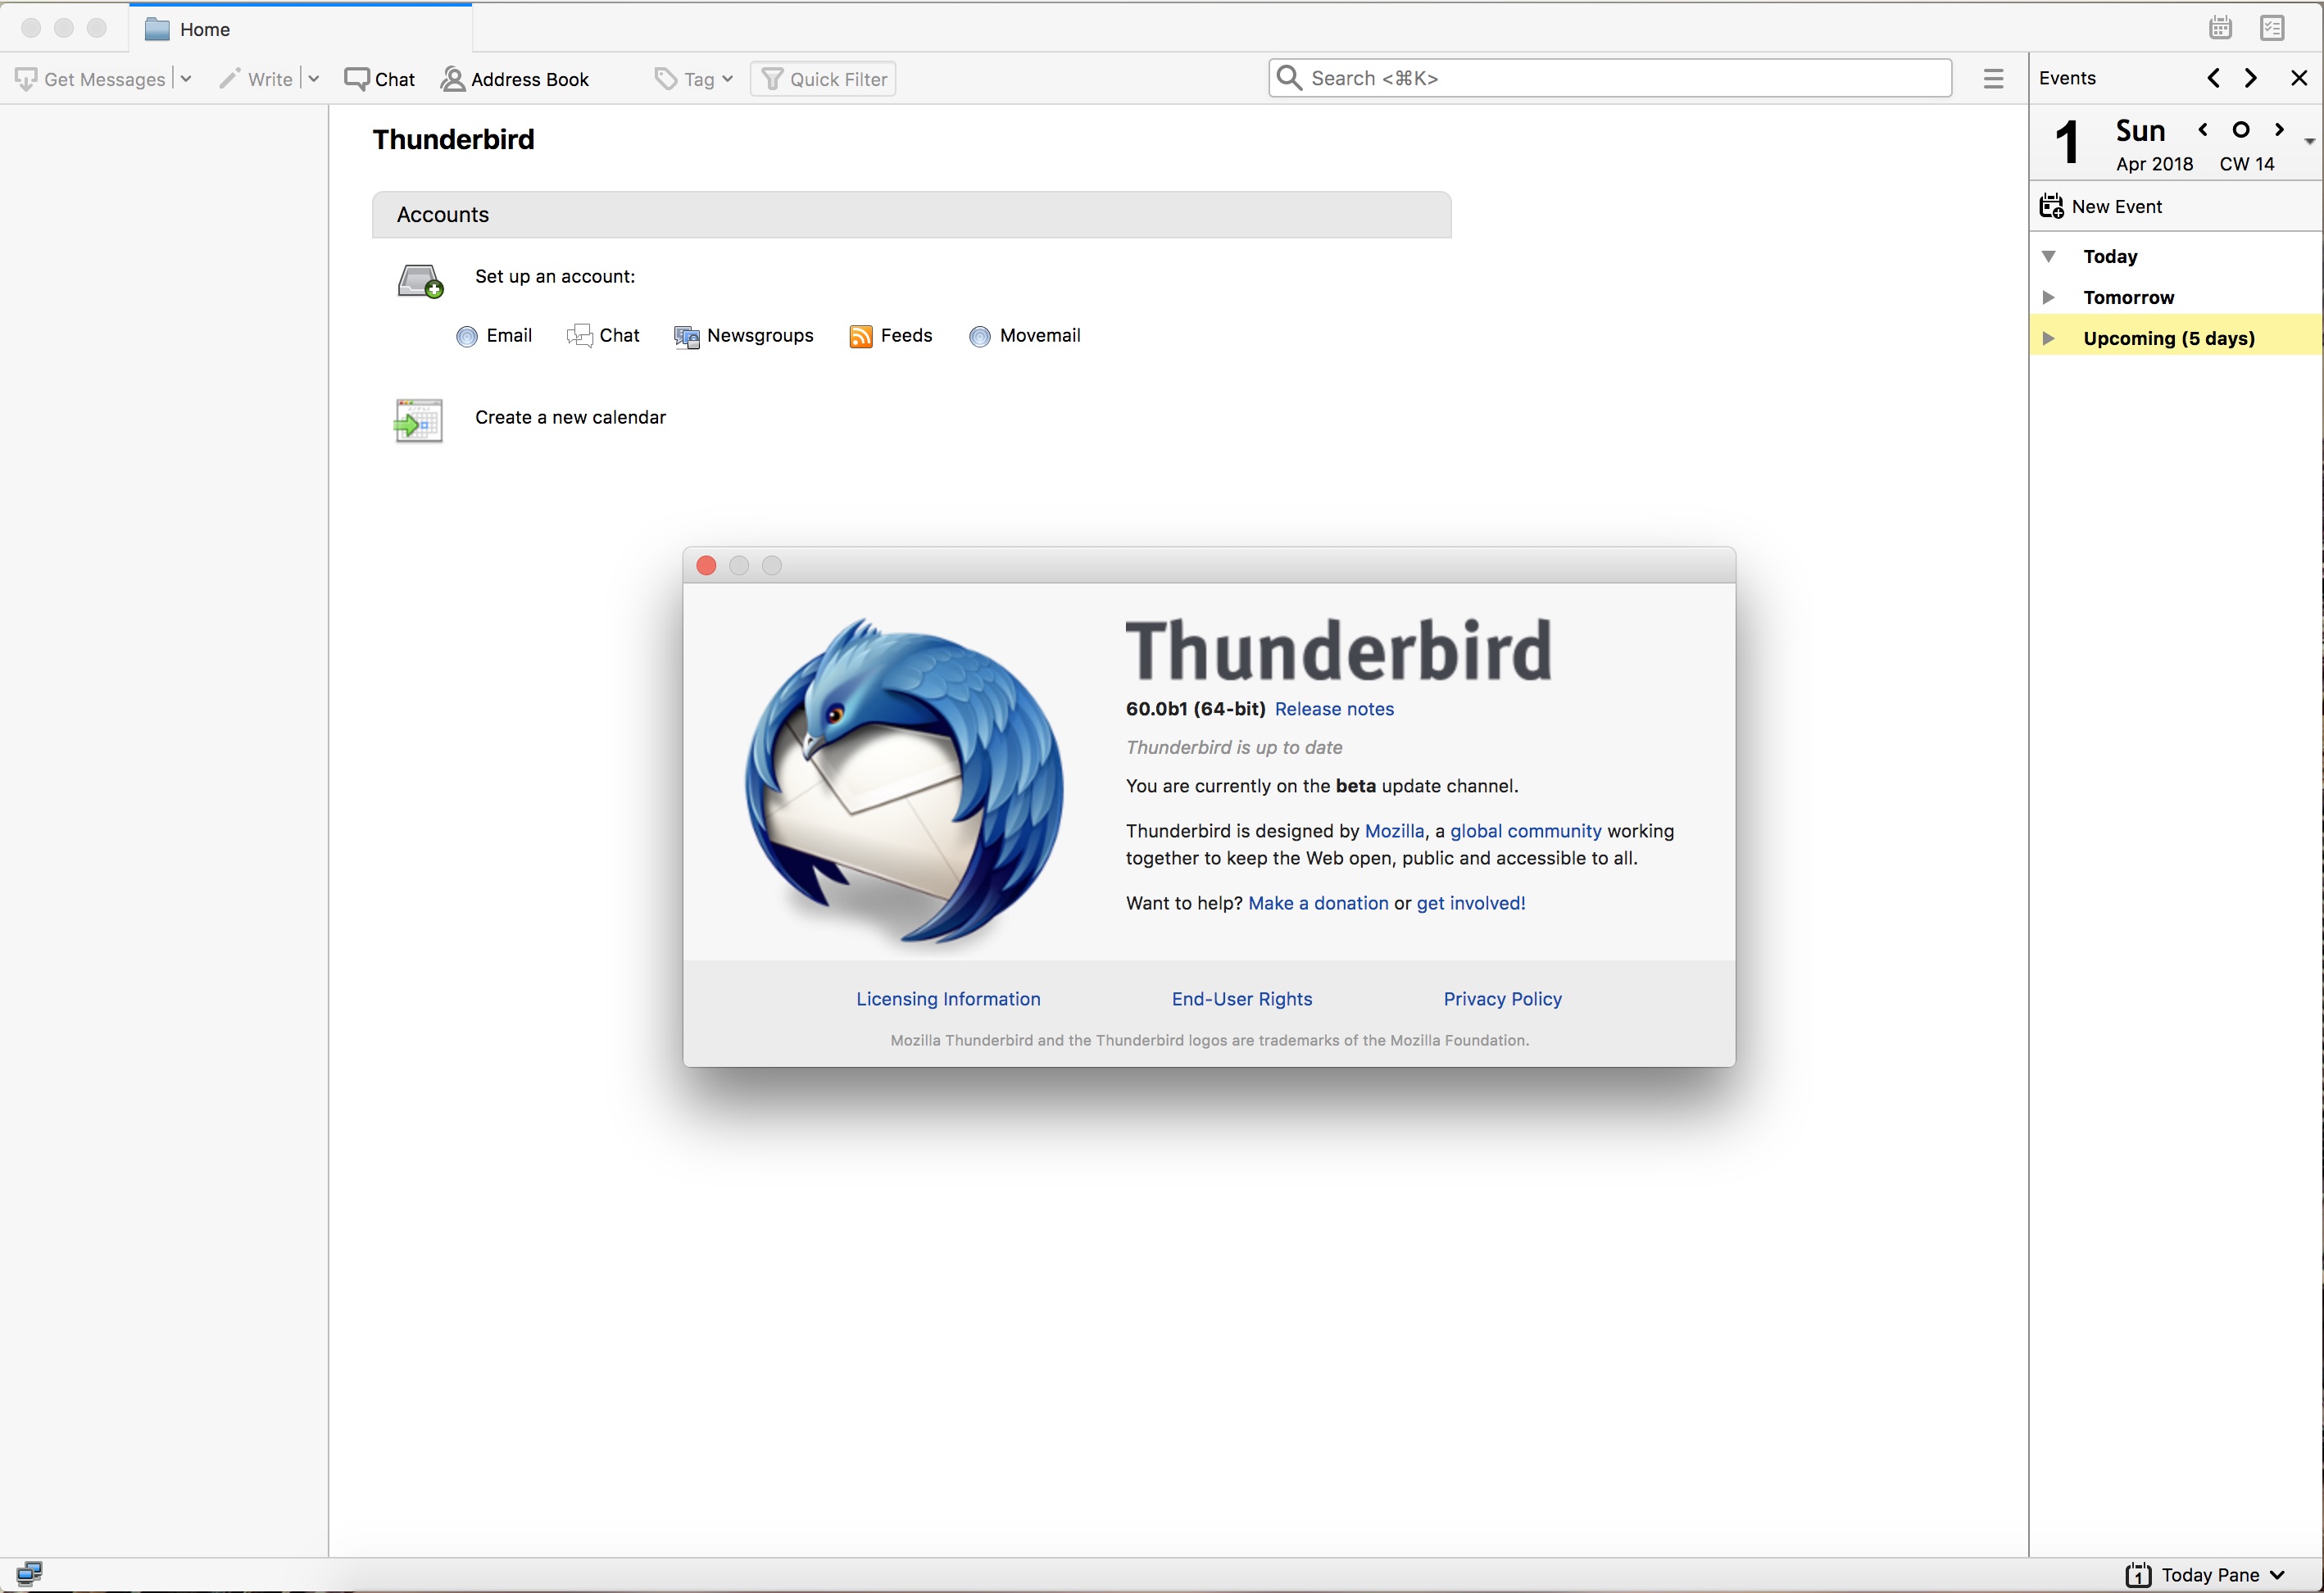2324x1593 pixels.
Task: Expand the Tomorrow events section
Action: click(x=2048, y=297)
